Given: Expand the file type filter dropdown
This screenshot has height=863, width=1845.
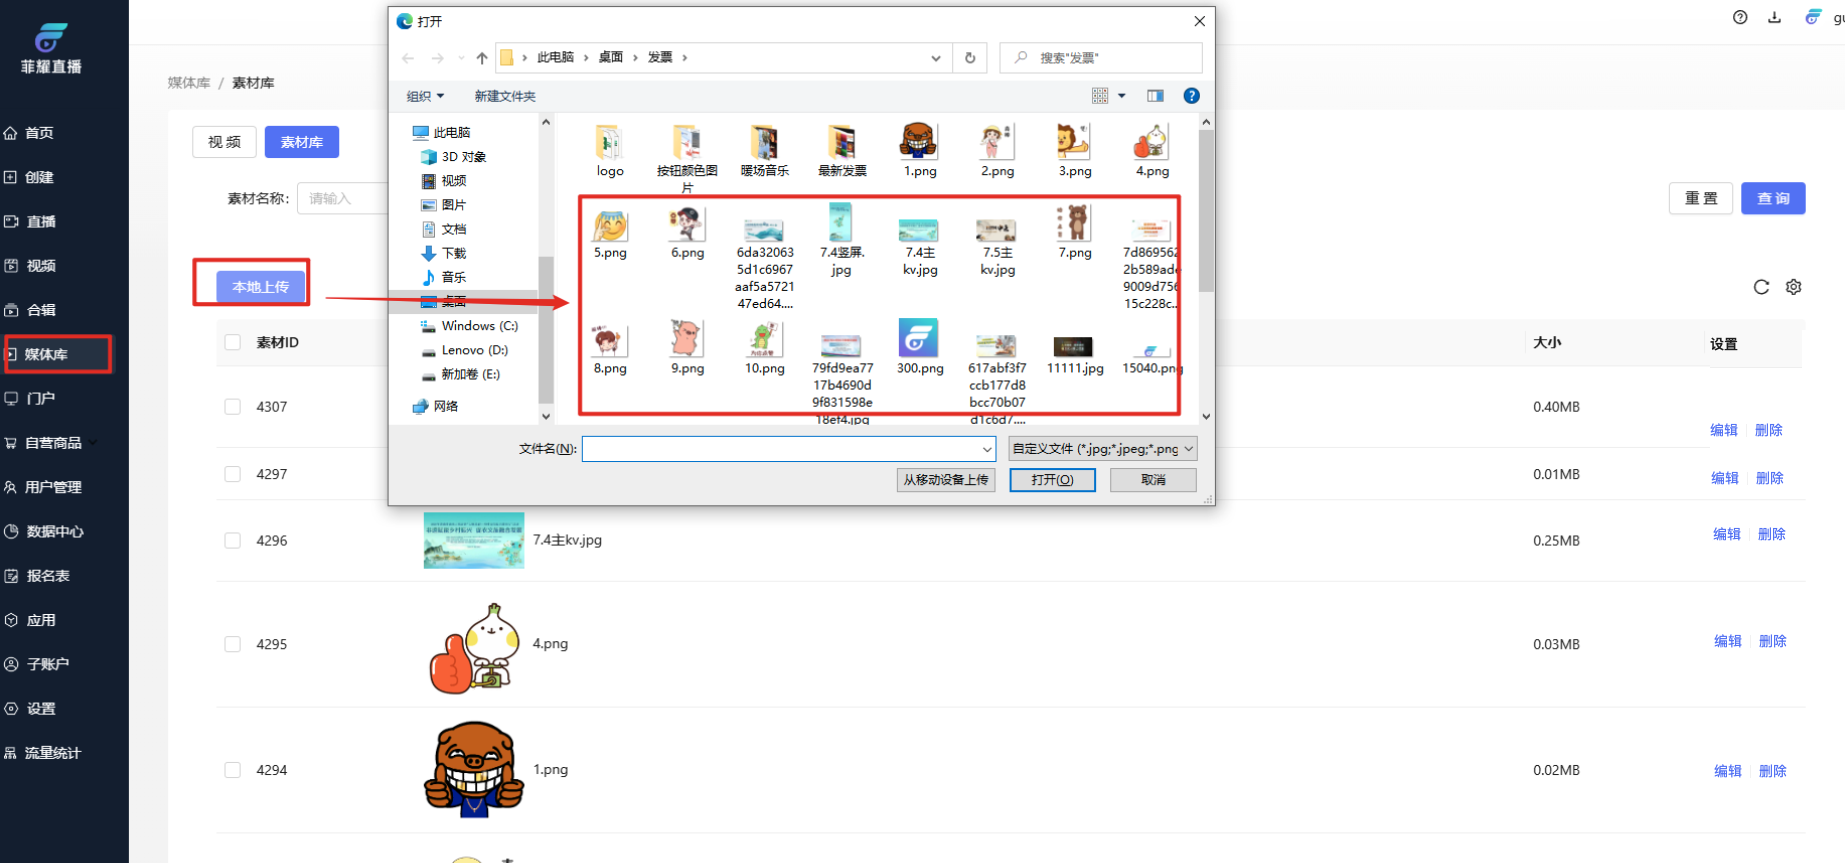Looking at the screenshot, I should 1102,449.
